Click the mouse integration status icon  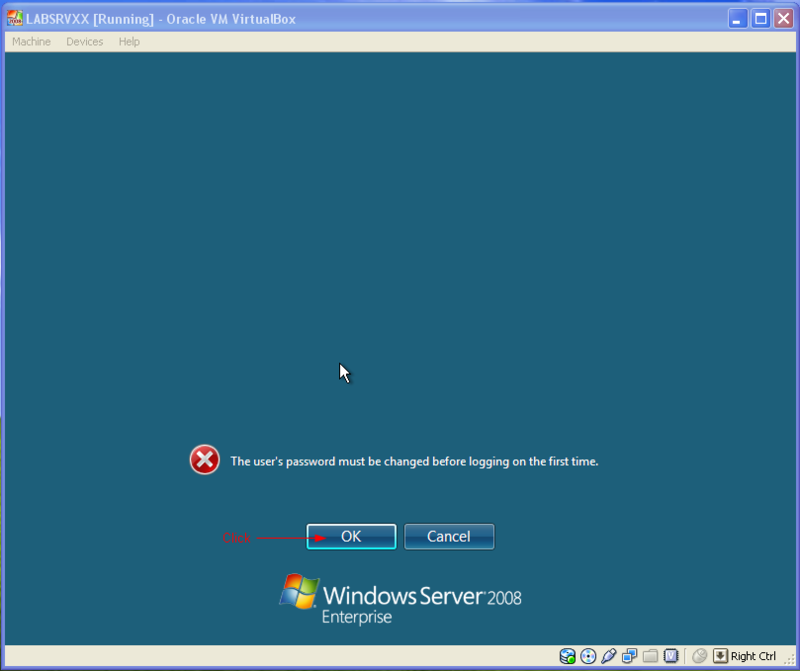point(699,656)
